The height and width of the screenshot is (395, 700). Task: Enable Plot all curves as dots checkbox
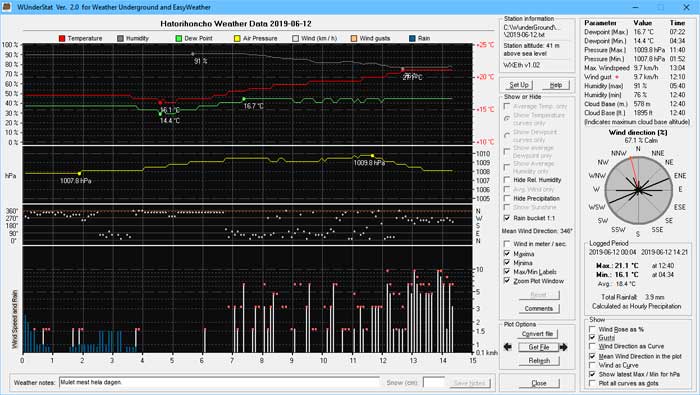[x=592, y=383]
